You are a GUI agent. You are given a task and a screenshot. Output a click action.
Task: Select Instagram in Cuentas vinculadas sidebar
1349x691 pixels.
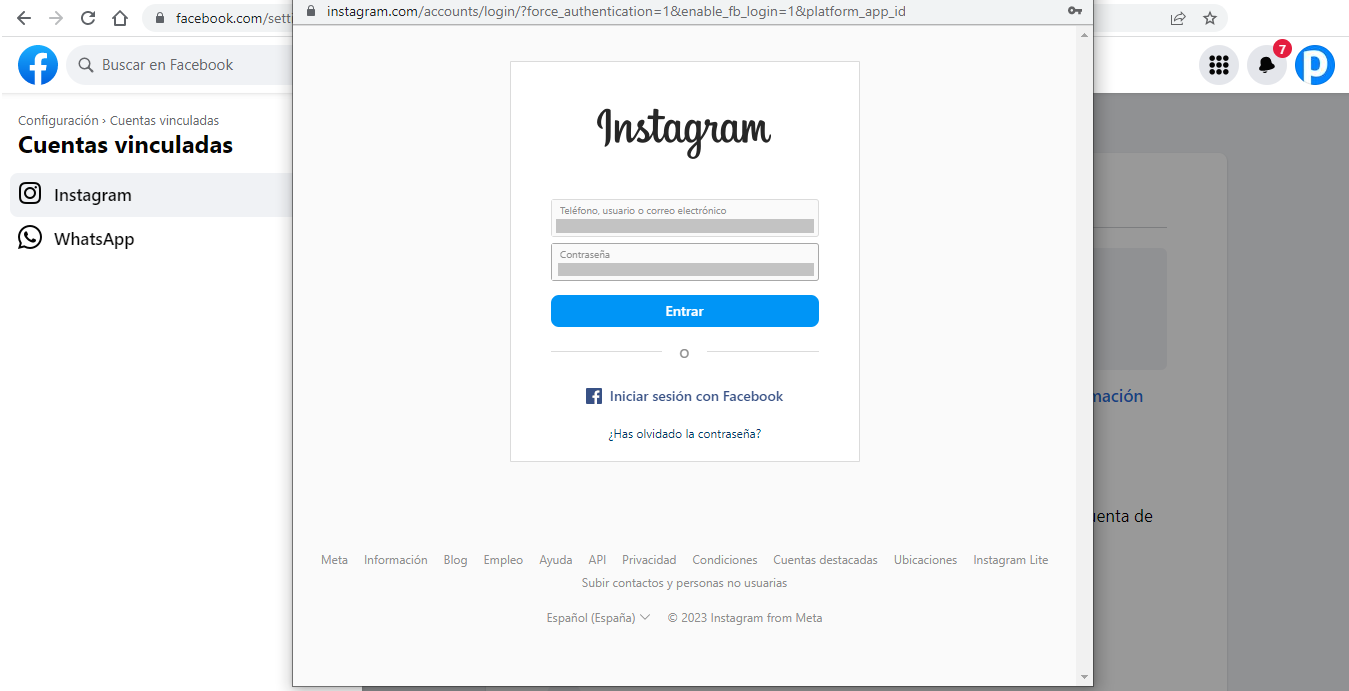[x=151, y=195]
